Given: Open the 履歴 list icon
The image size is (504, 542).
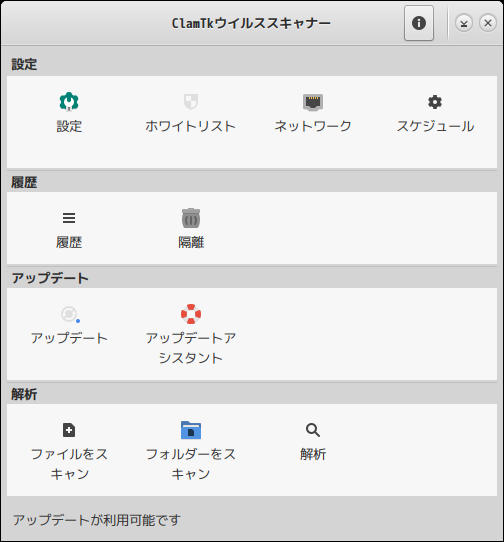Looking at the screenshot, I should point(69,218).
